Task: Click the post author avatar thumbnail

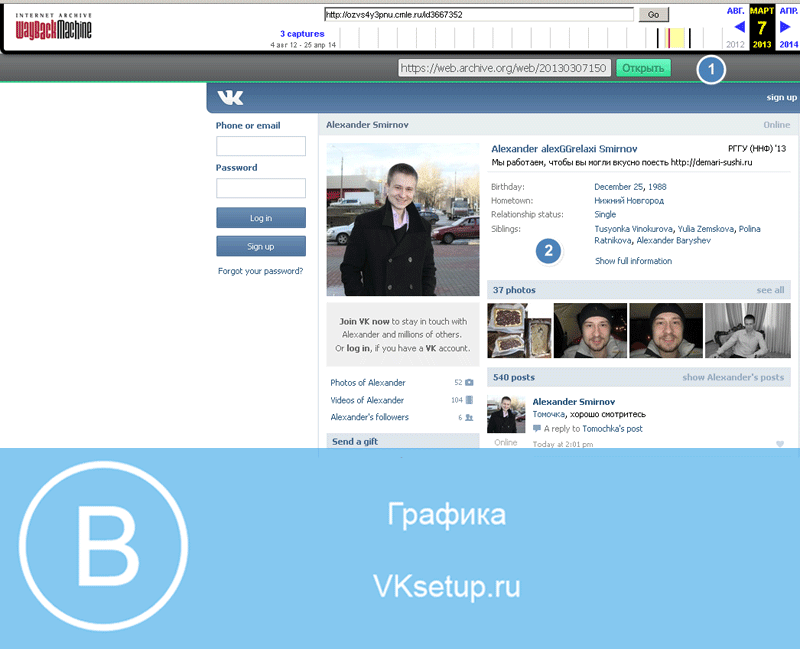Action: [506, 415]
